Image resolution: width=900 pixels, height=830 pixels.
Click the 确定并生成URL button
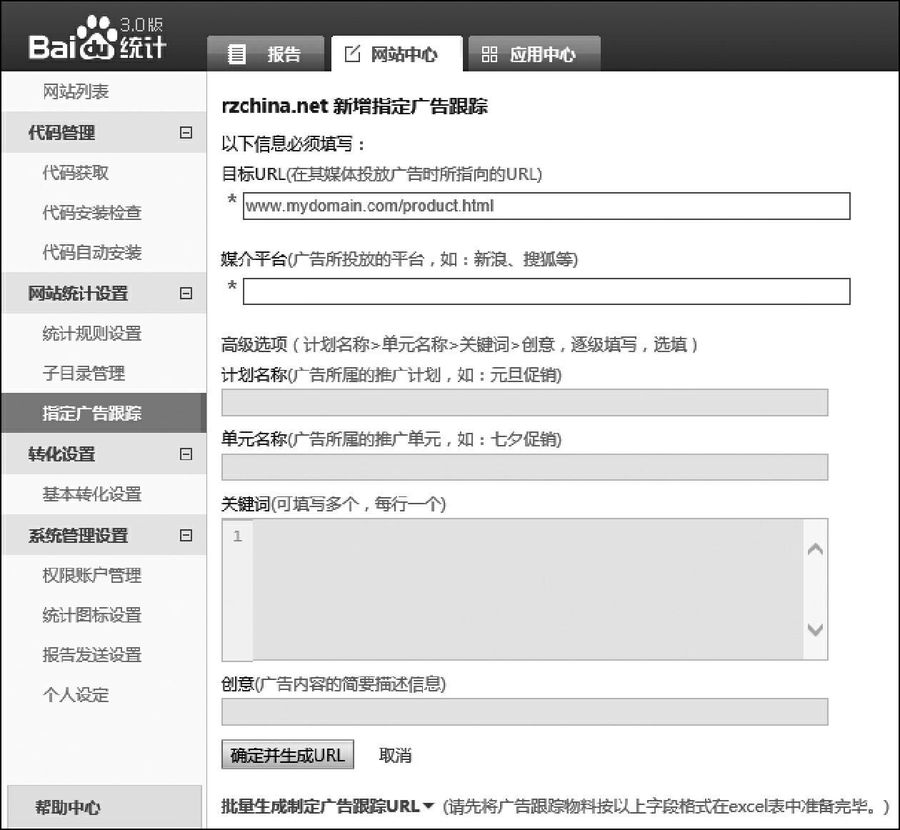pyautogui.click(x=288, y=755)
